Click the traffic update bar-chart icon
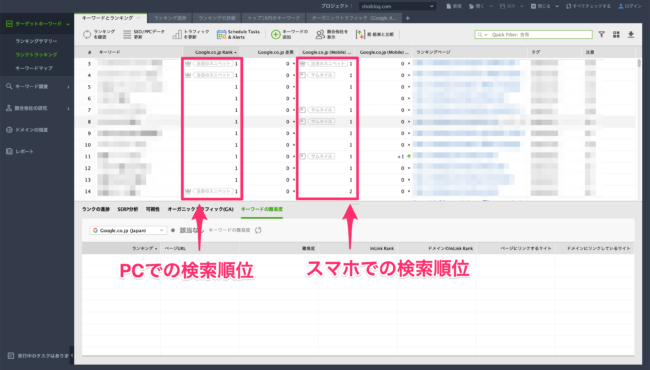650x370 pixels. click(x=177, y=34)
